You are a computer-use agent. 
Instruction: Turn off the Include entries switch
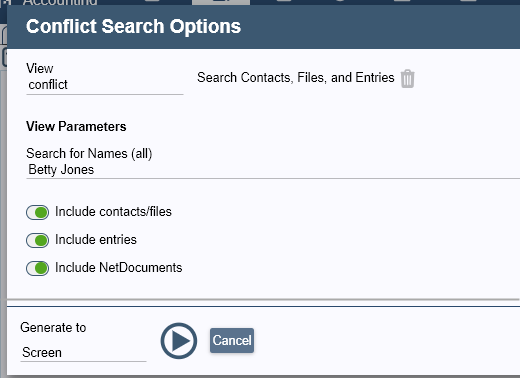[x=37, y=240]
